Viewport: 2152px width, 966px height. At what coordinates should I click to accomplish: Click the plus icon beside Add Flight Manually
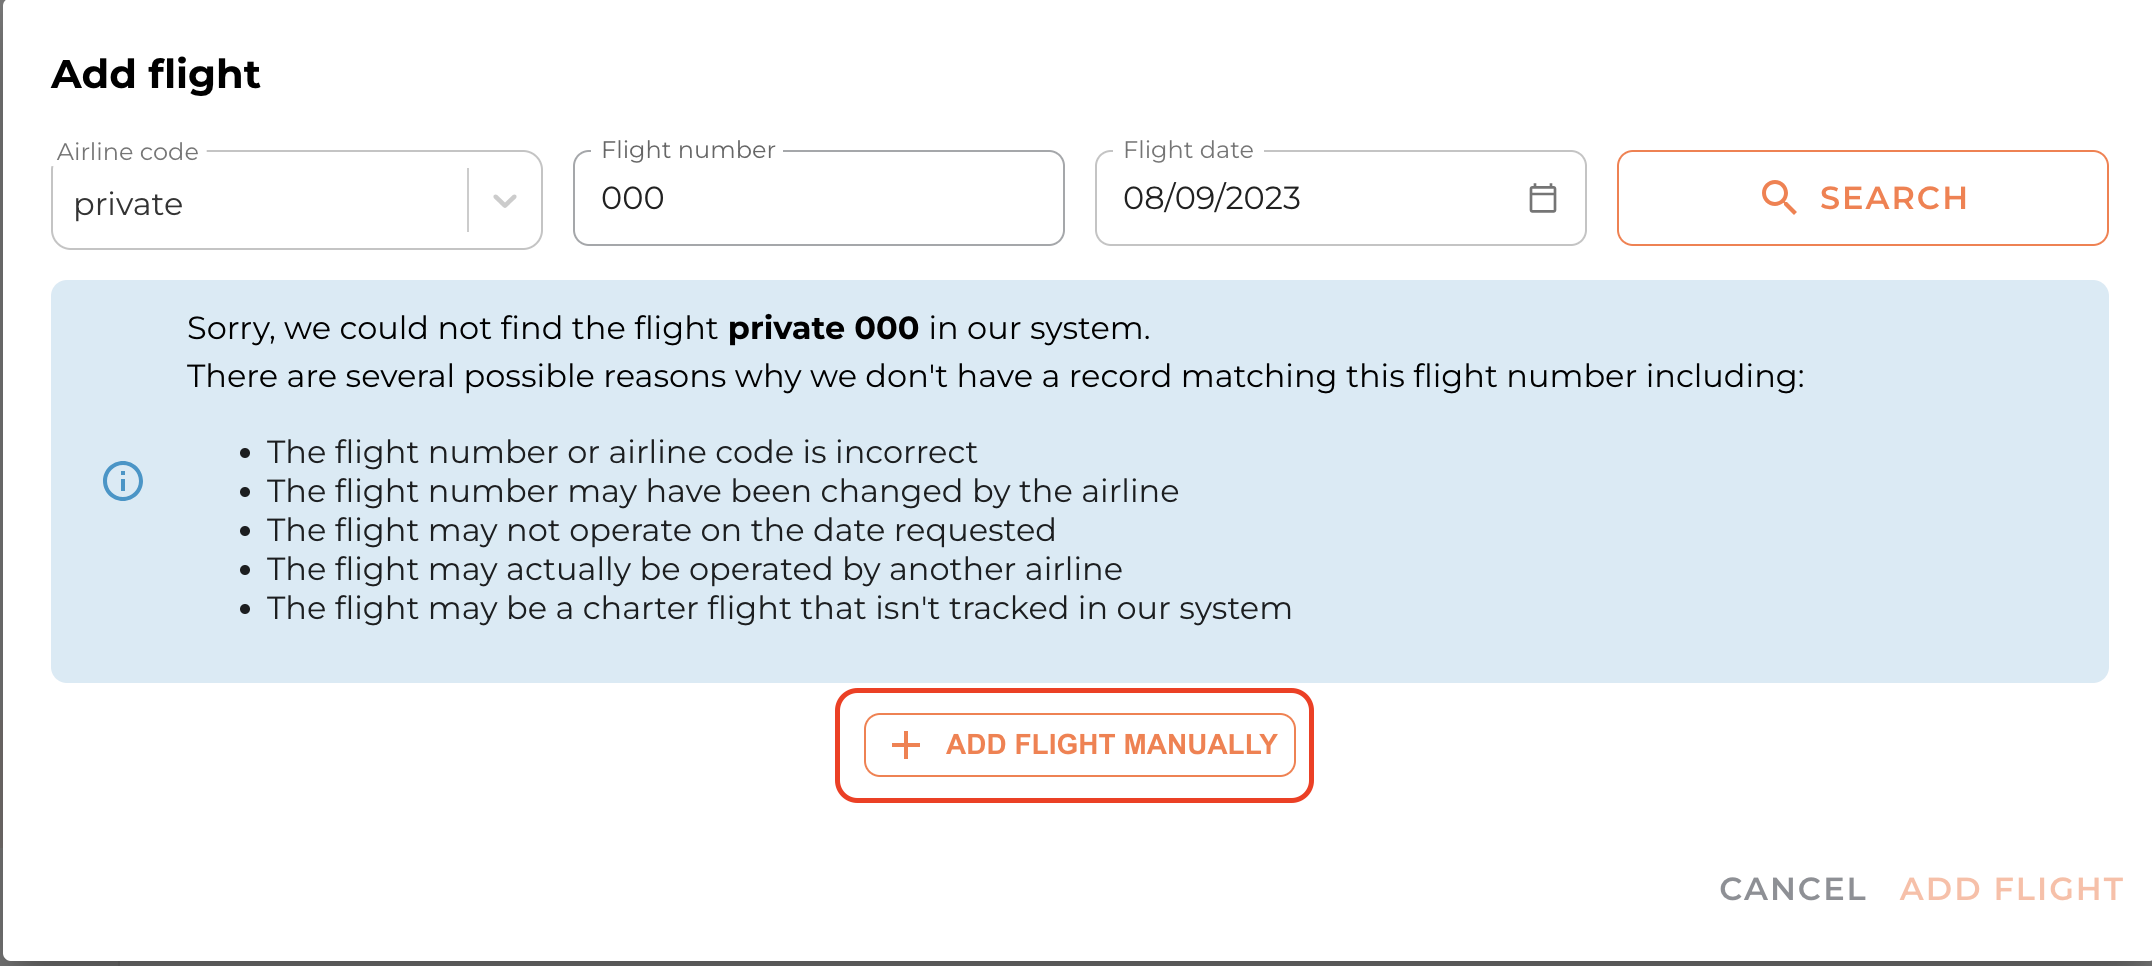[906, 745]
